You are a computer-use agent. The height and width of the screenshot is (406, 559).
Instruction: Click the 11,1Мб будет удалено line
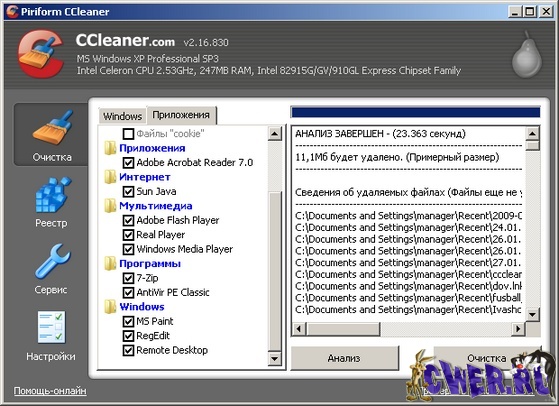[397, 157]
